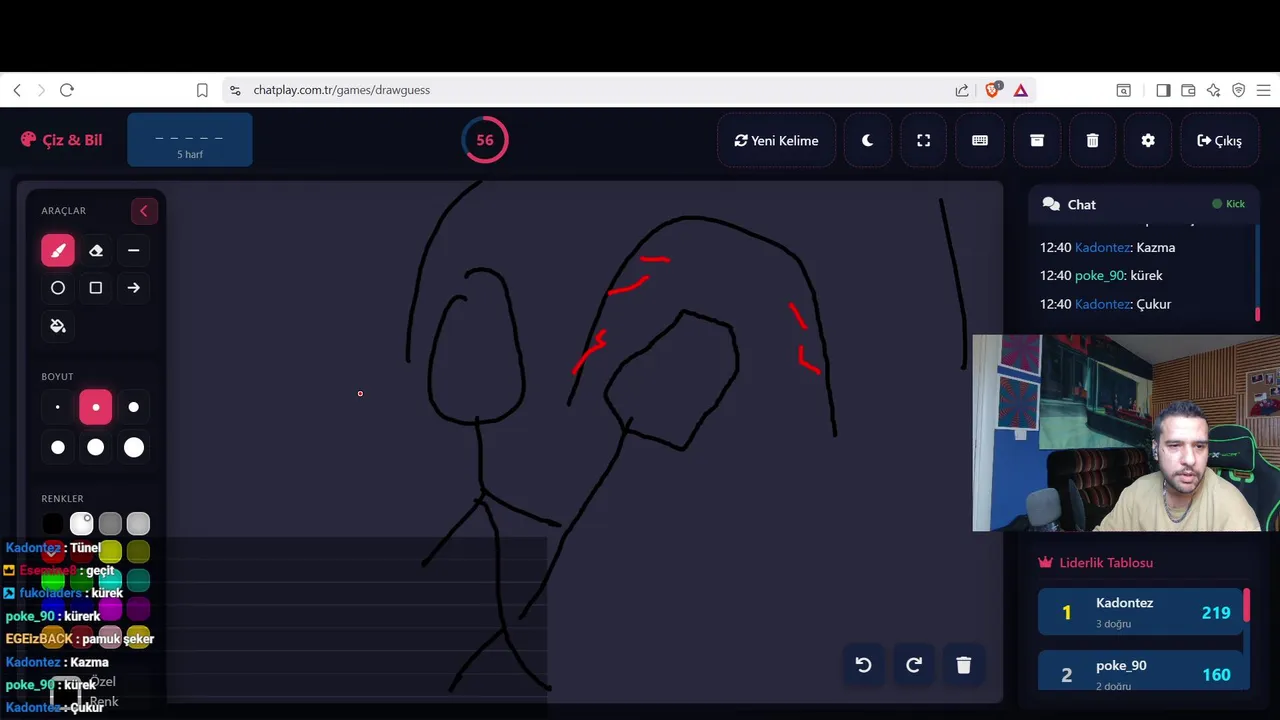Collapse the Araçlar tools panel
Image resolution: width=1280 pixels, height=720 pixels.
(143, 211)
